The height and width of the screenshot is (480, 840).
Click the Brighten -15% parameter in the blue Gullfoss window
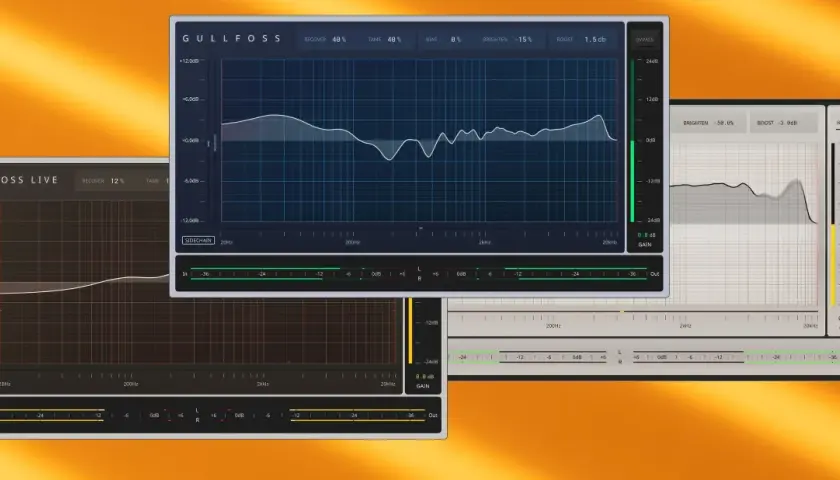(x=507, y=40)
